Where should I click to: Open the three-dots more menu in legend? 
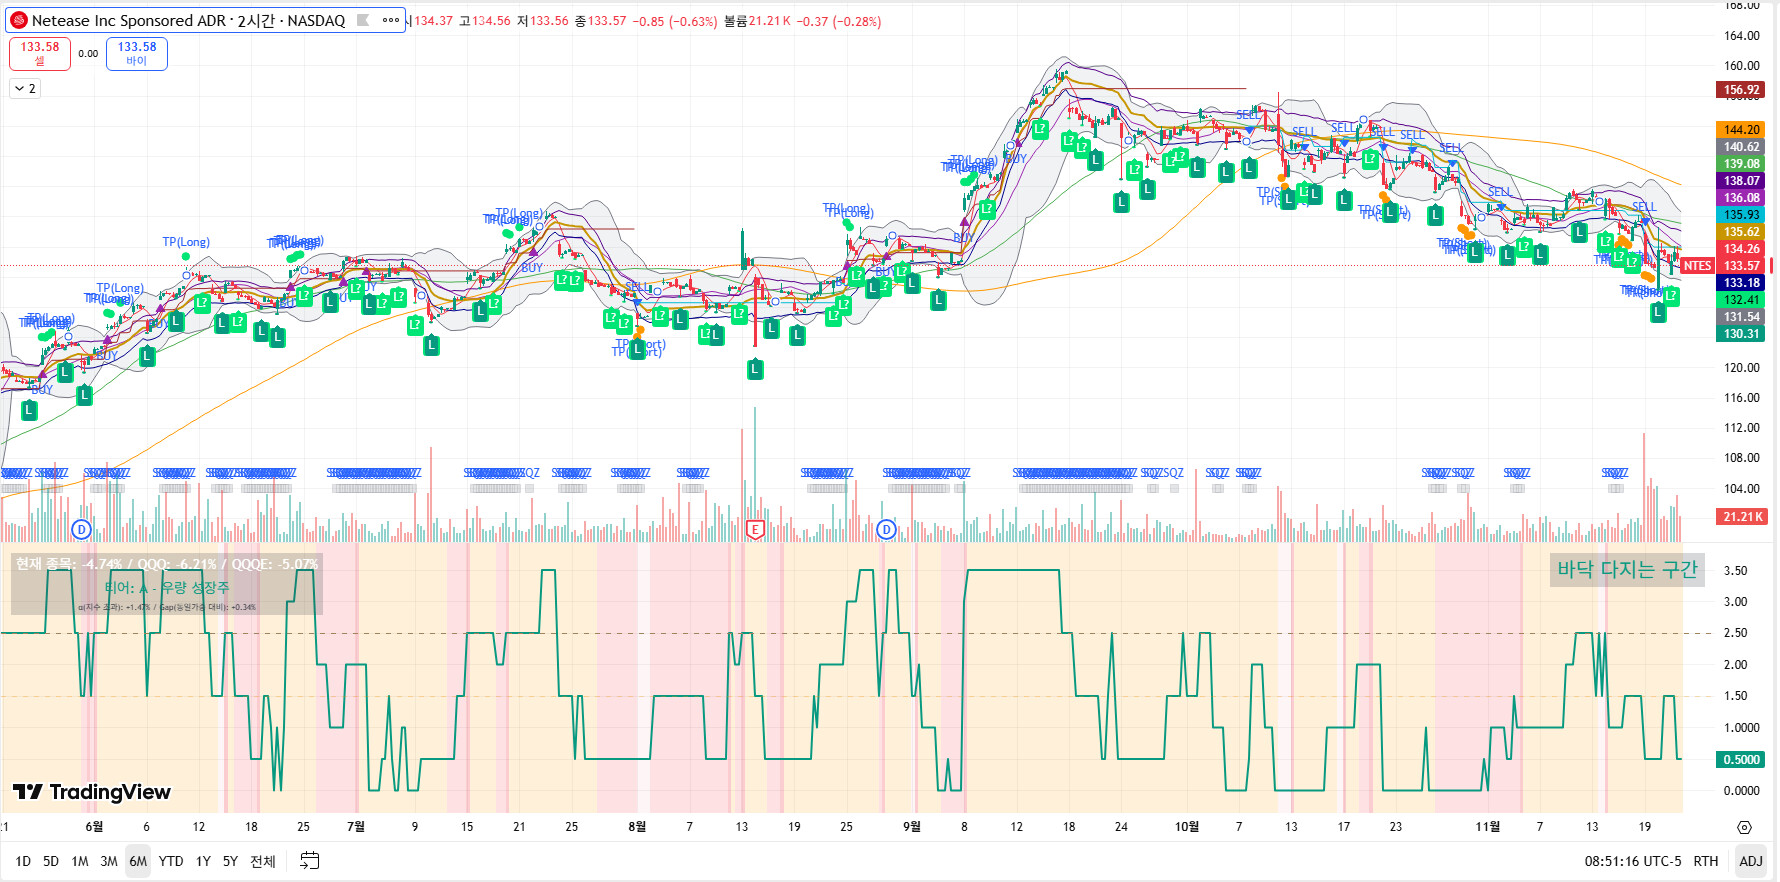point(391,20)
